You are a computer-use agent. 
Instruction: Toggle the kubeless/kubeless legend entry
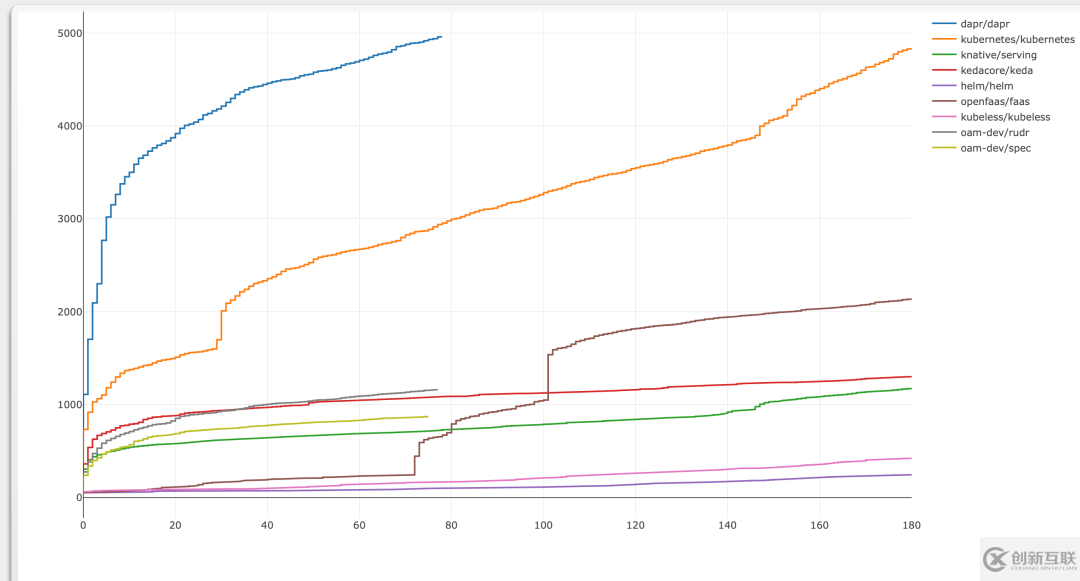(x=991, y=117)
